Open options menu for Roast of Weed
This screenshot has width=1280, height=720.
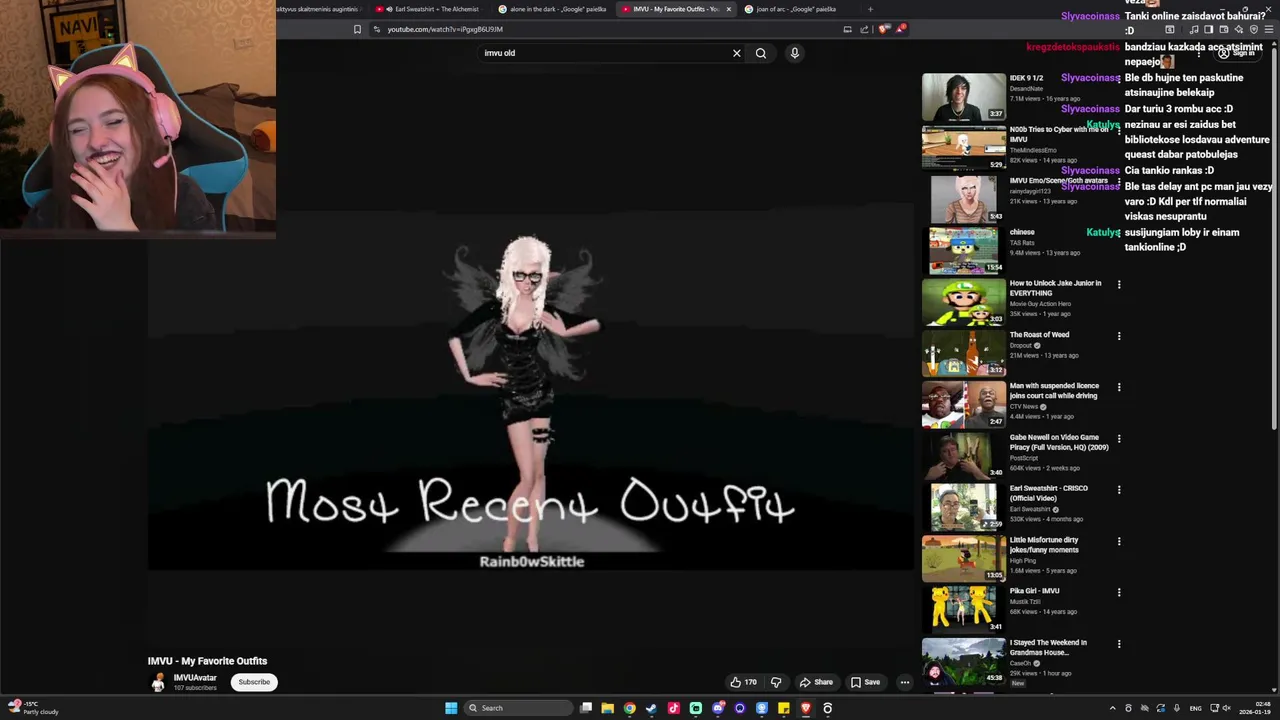(x=1119, y=336)
